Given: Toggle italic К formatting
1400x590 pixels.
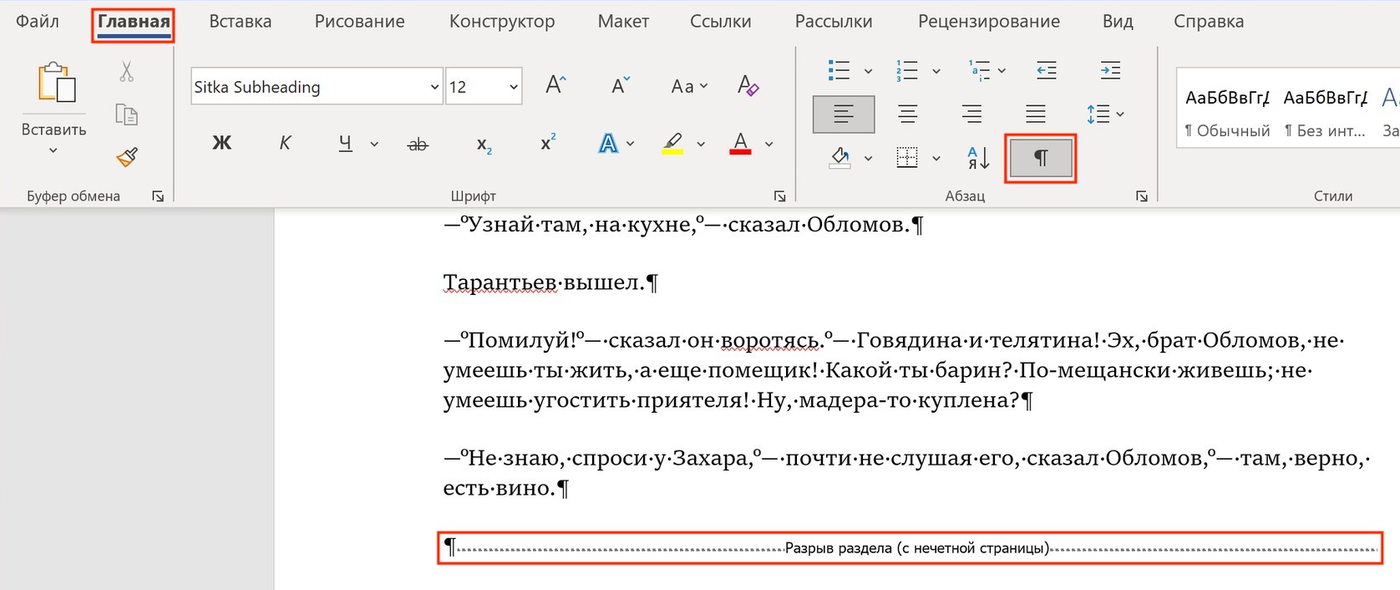Looking at the screenshot, I should [x=285, y=144].
